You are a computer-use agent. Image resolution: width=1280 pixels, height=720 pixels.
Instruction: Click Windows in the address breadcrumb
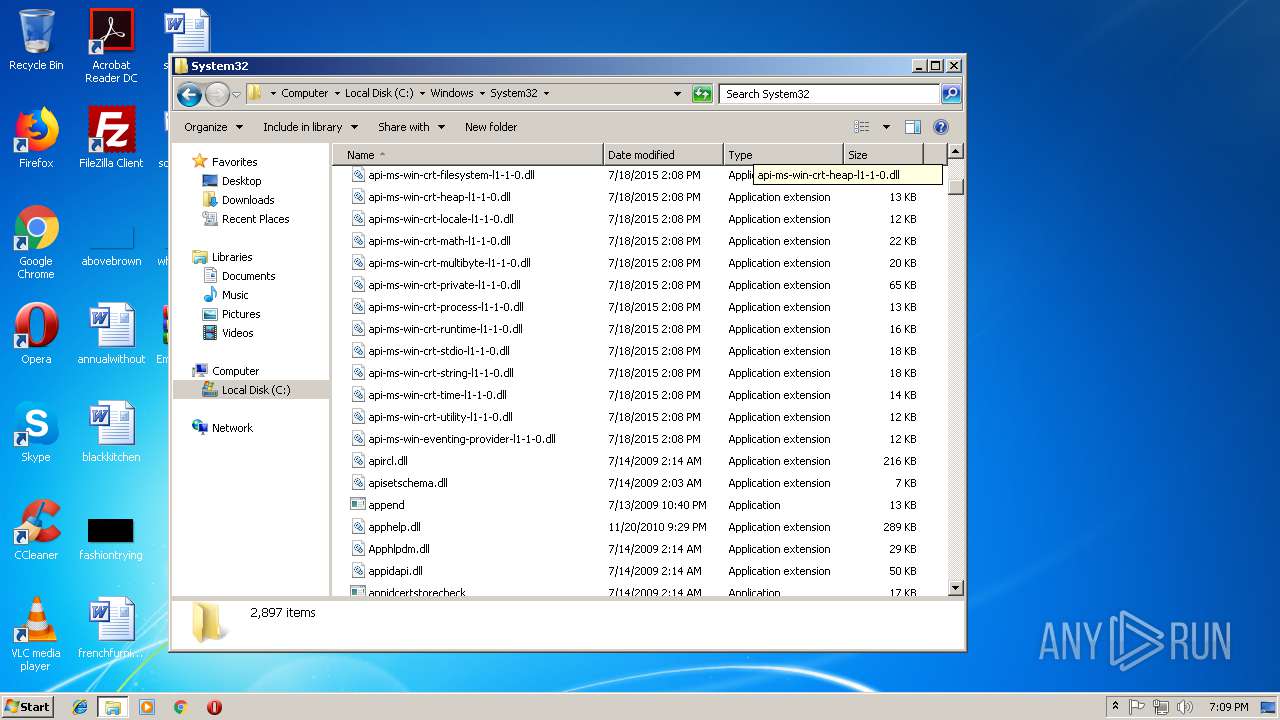[x=452, y=93]
